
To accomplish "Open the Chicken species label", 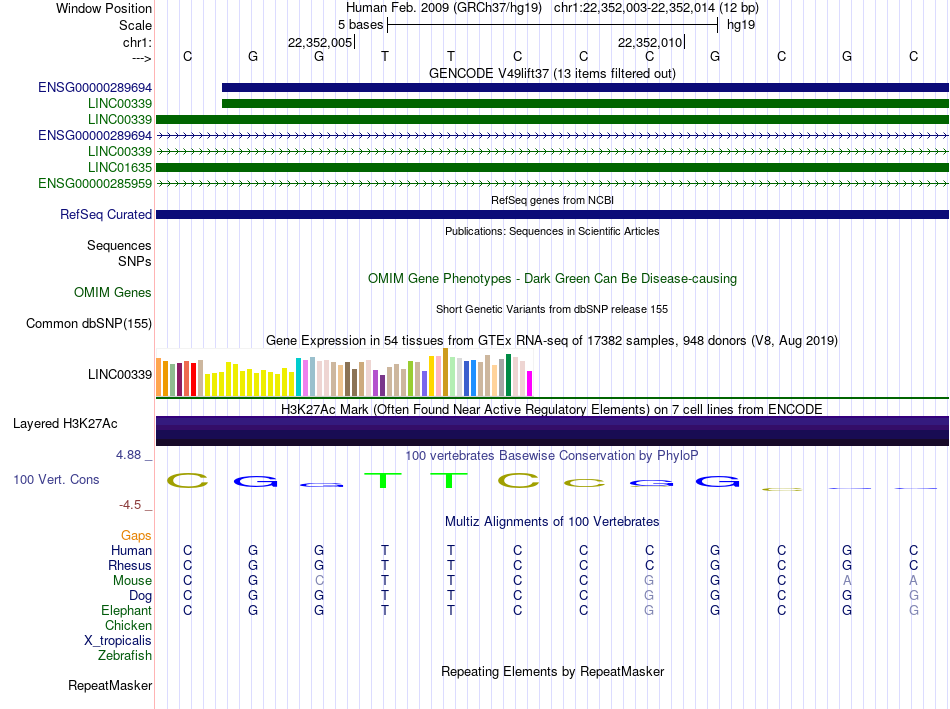I will pos(128,625).
